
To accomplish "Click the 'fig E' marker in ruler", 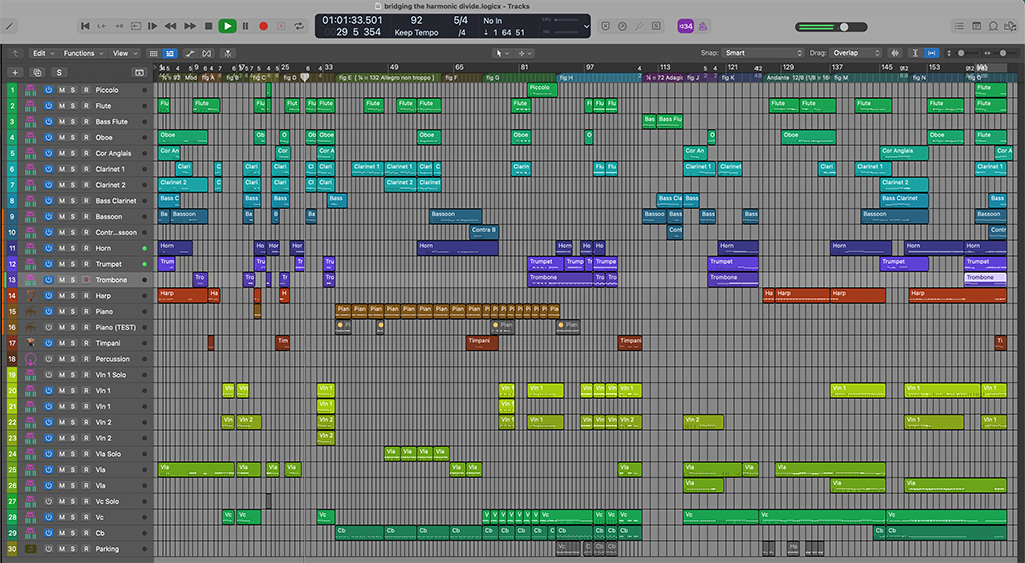I will pyautogui.click(x=386, y=77).
